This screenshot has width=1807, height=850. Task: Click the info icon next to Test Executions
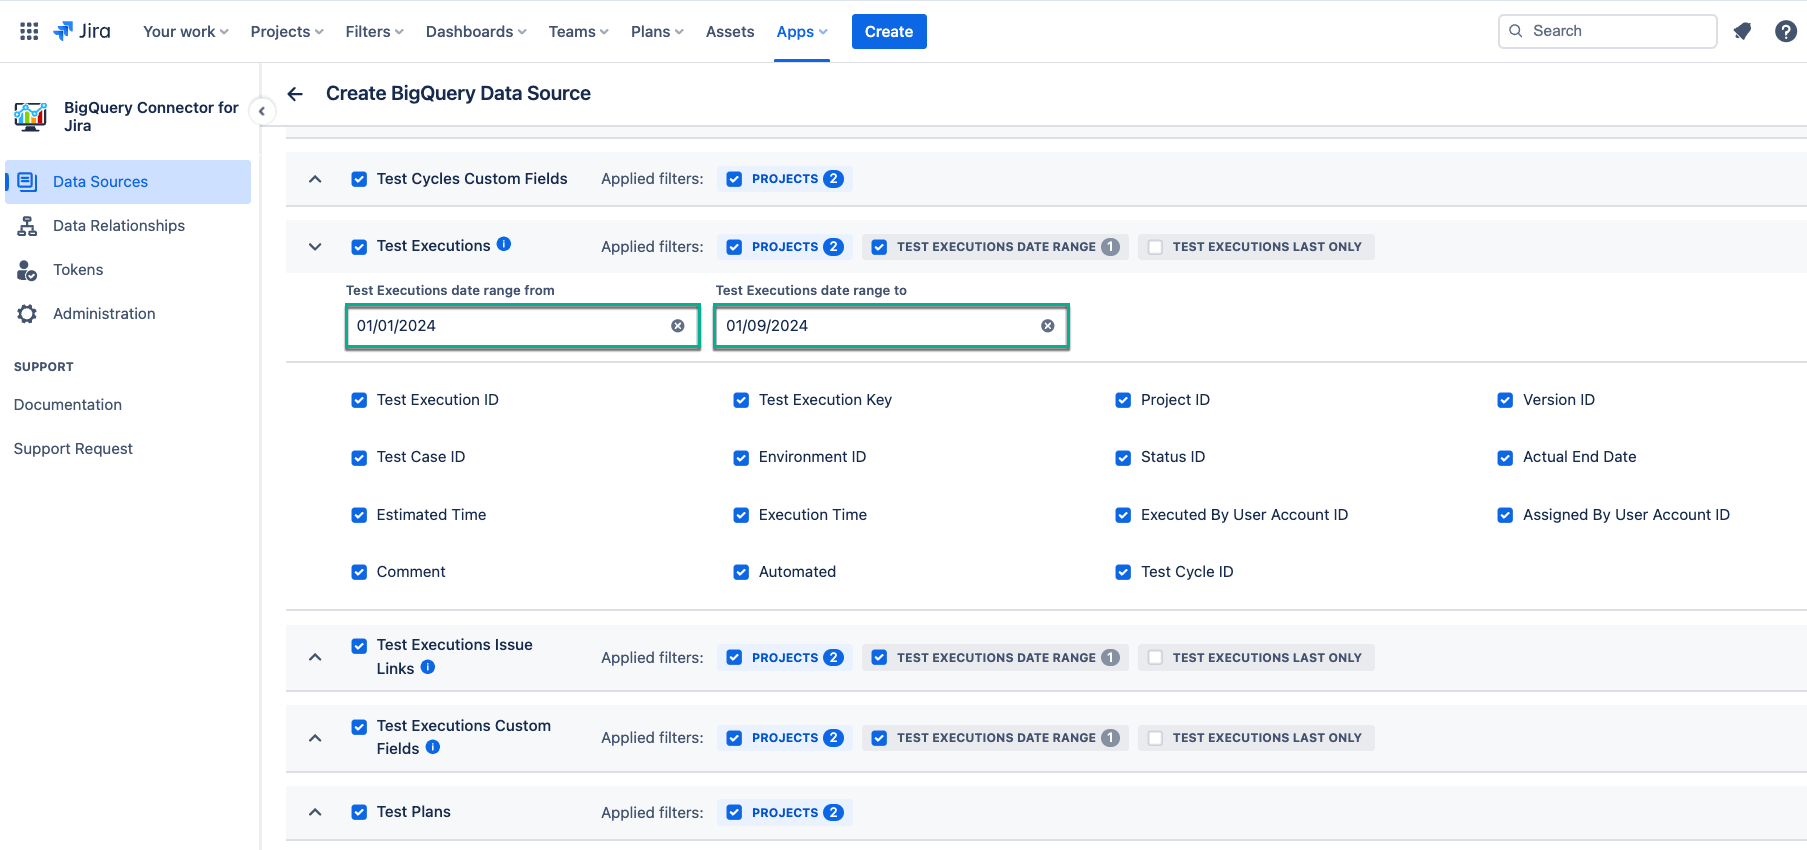pos(504,244)
